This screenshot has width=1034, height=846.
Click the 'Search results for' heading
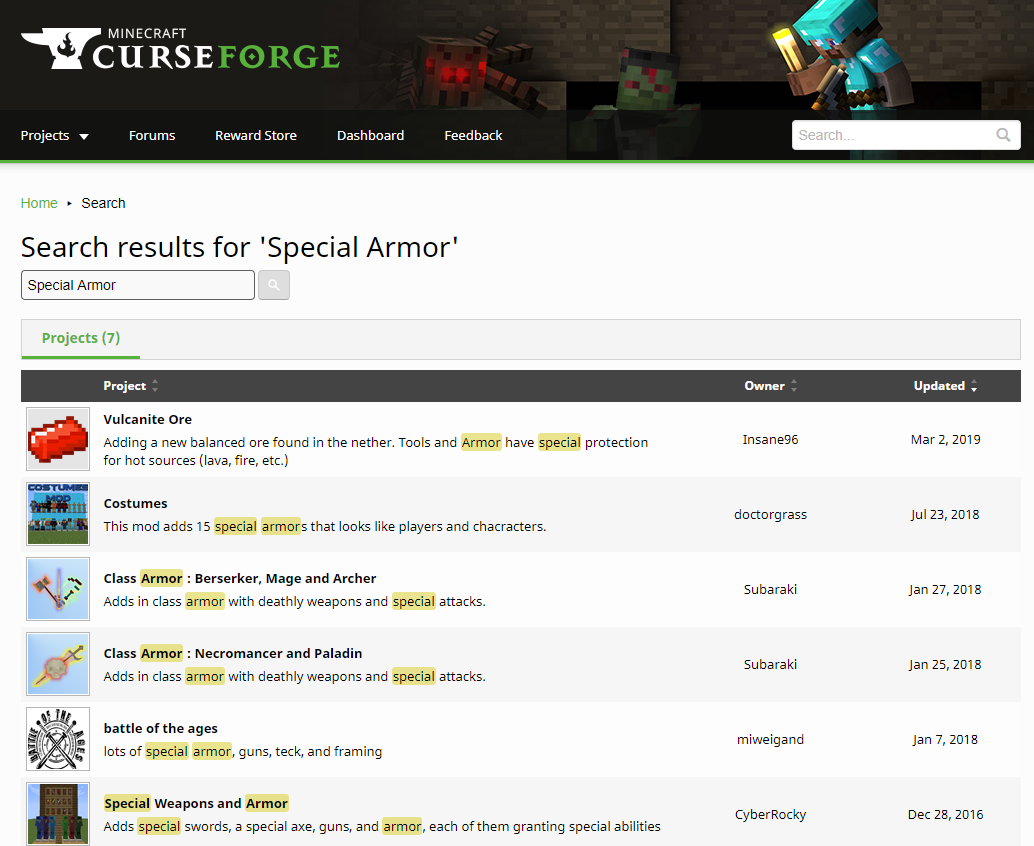pos(239,247)
